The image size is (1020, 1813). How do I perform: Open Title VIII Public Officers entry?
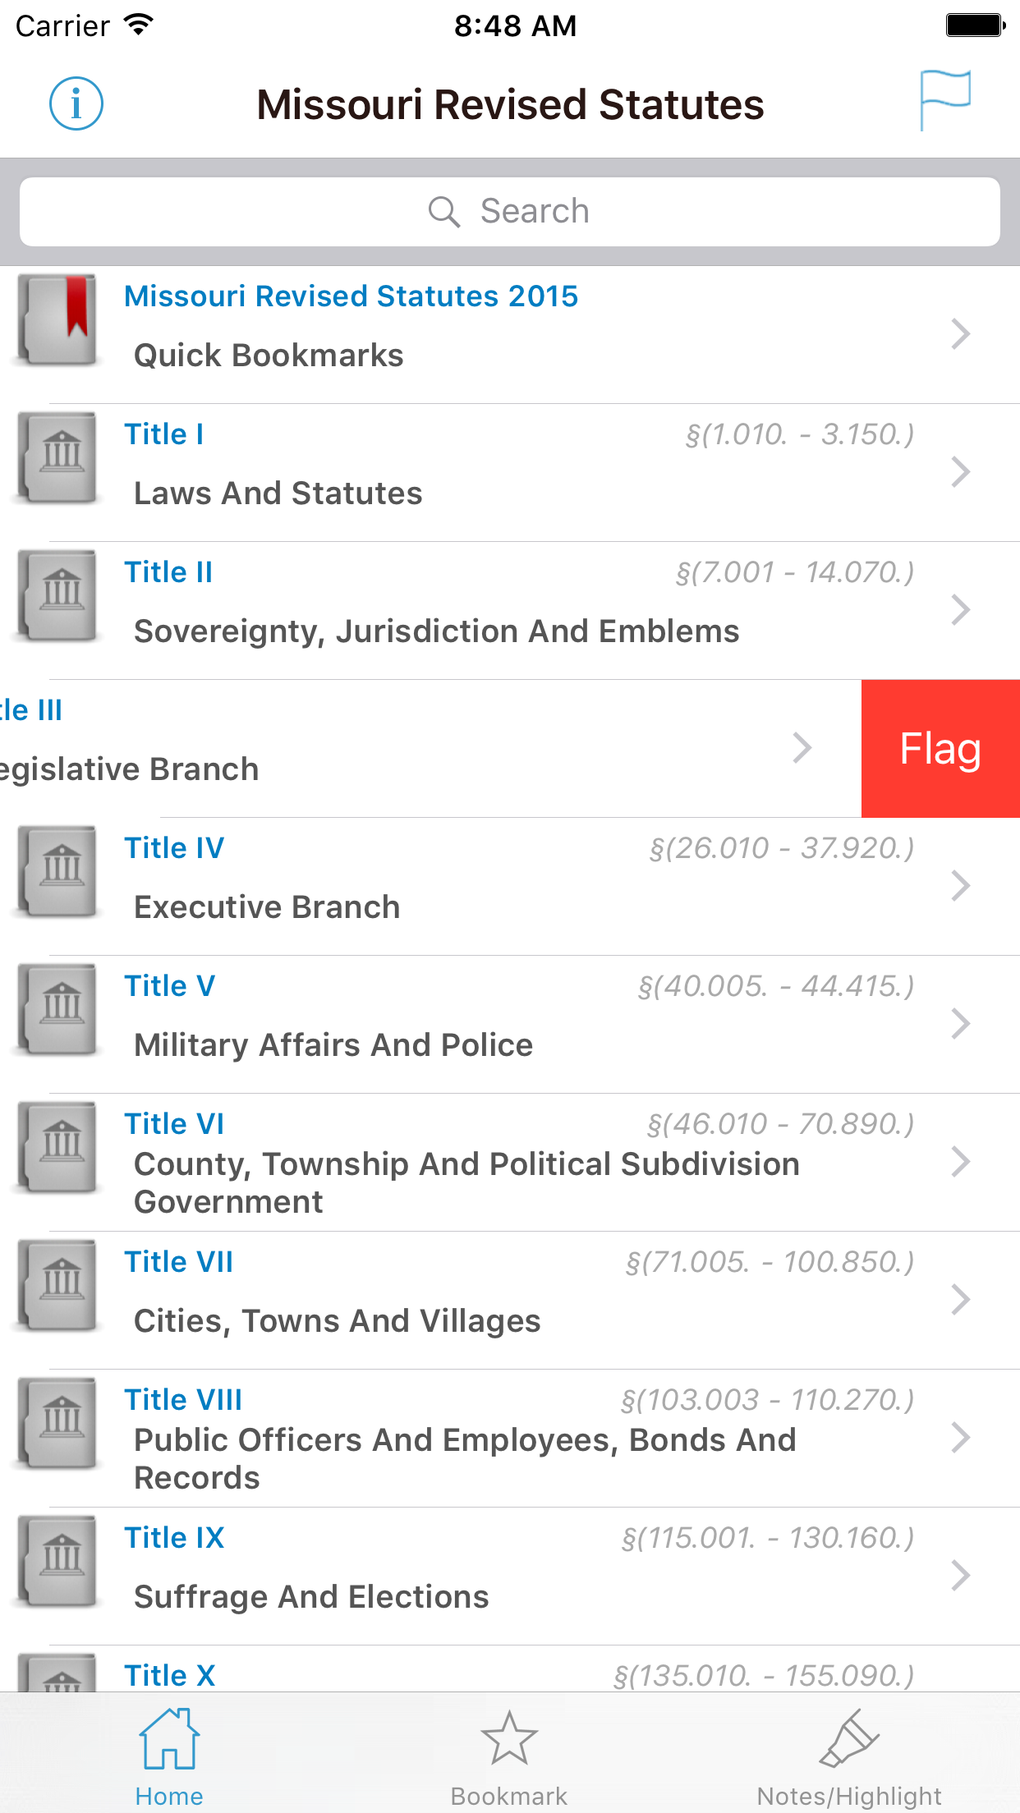[x=465, y=1440]
